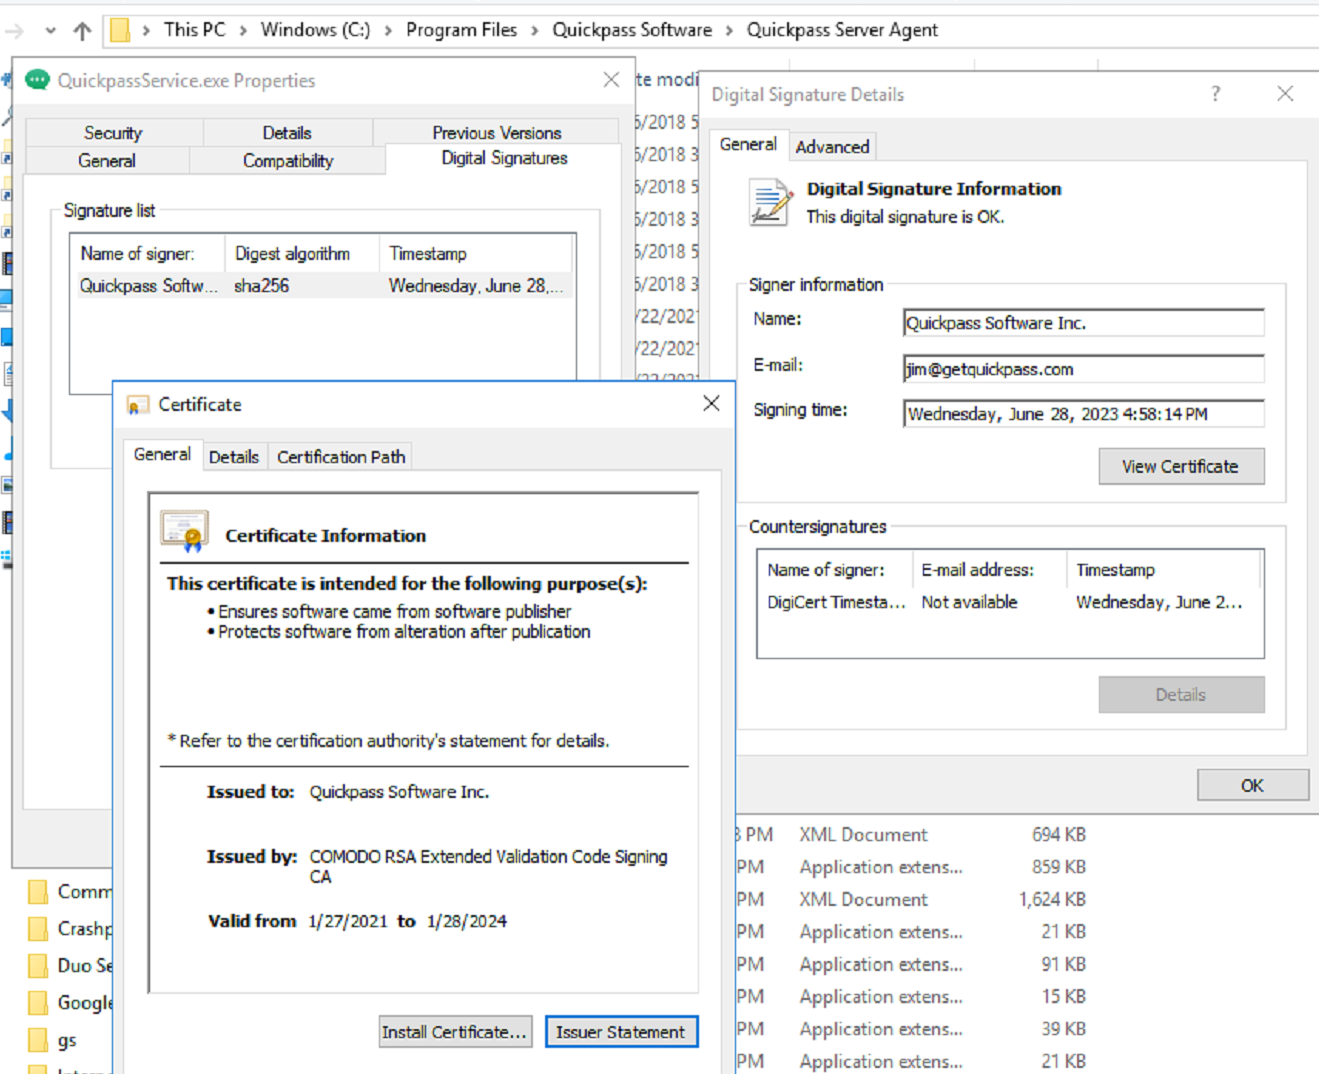Select General tab in Digital Signature Details
The image size is (1319, 1074).
748,144
